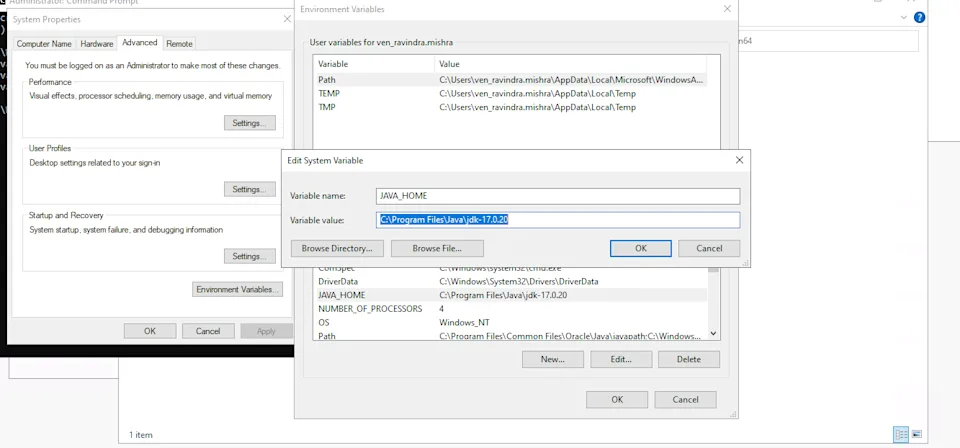Select the NUMBER_OF_PROCESSORS variable row
The height and width of the screenshot is (448, 960).
point(511,308)
